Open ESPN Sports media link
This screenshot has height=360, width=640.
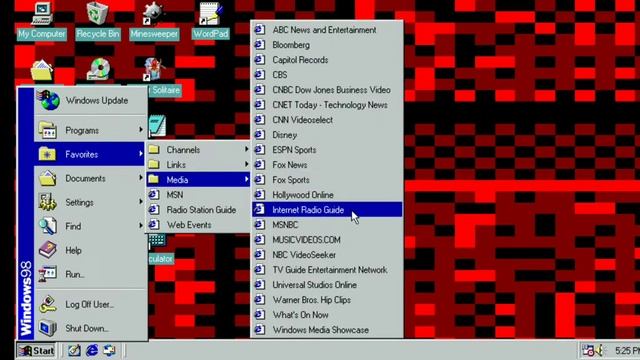tap(327, 150)
